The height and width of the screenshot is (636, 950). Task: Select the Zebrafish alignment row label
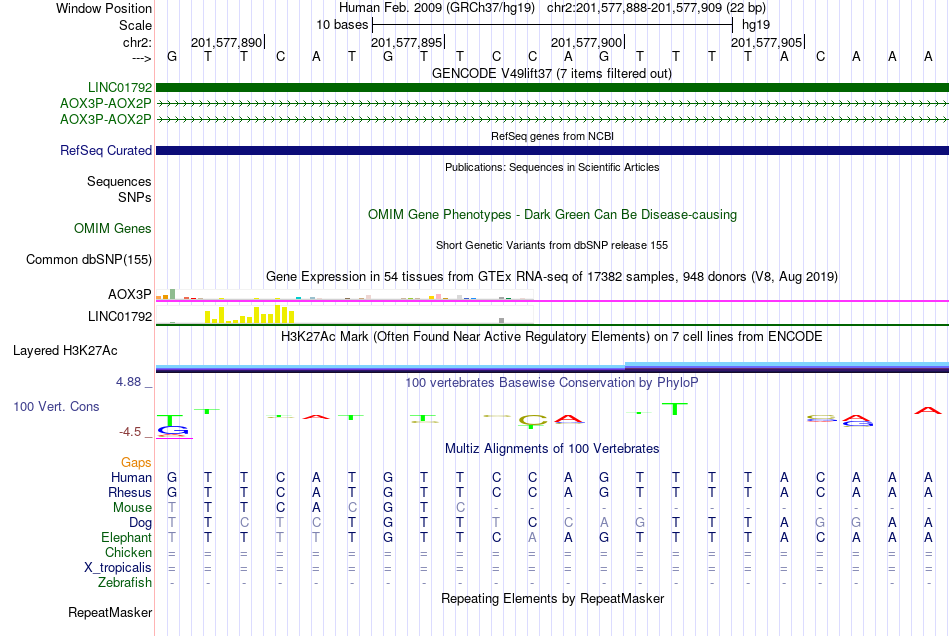coord(125,583)
